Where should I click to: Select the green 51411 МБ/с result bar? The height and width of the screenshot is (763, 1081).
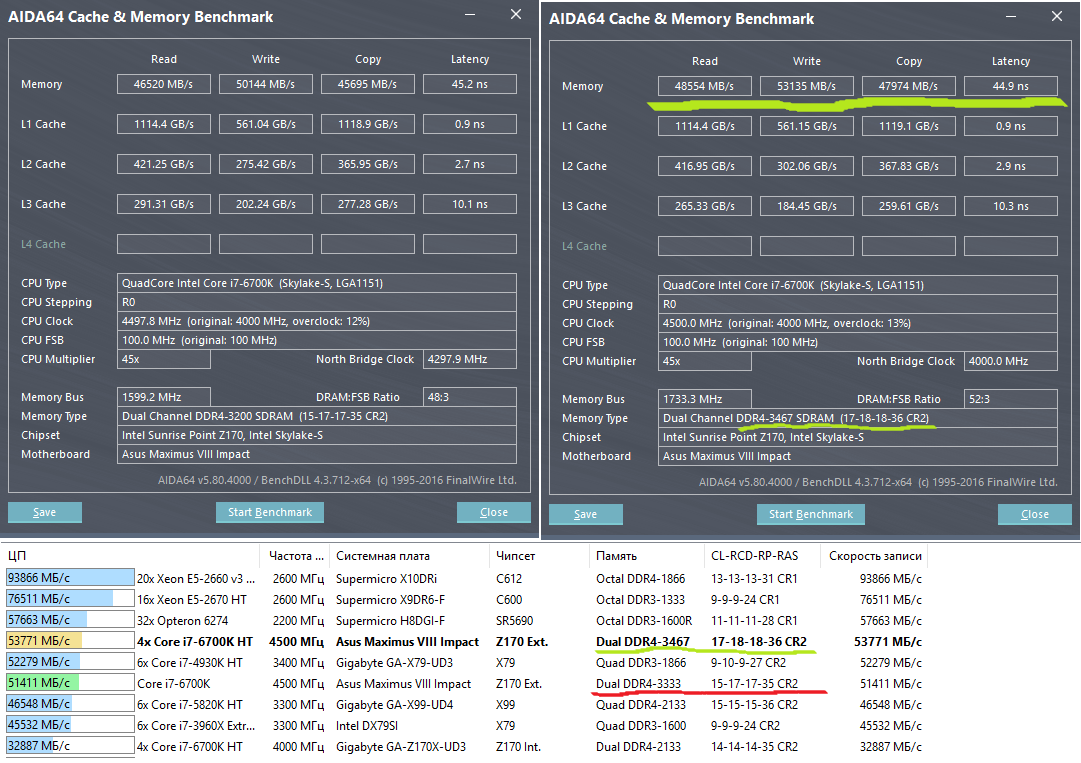[x=70, y=683]
